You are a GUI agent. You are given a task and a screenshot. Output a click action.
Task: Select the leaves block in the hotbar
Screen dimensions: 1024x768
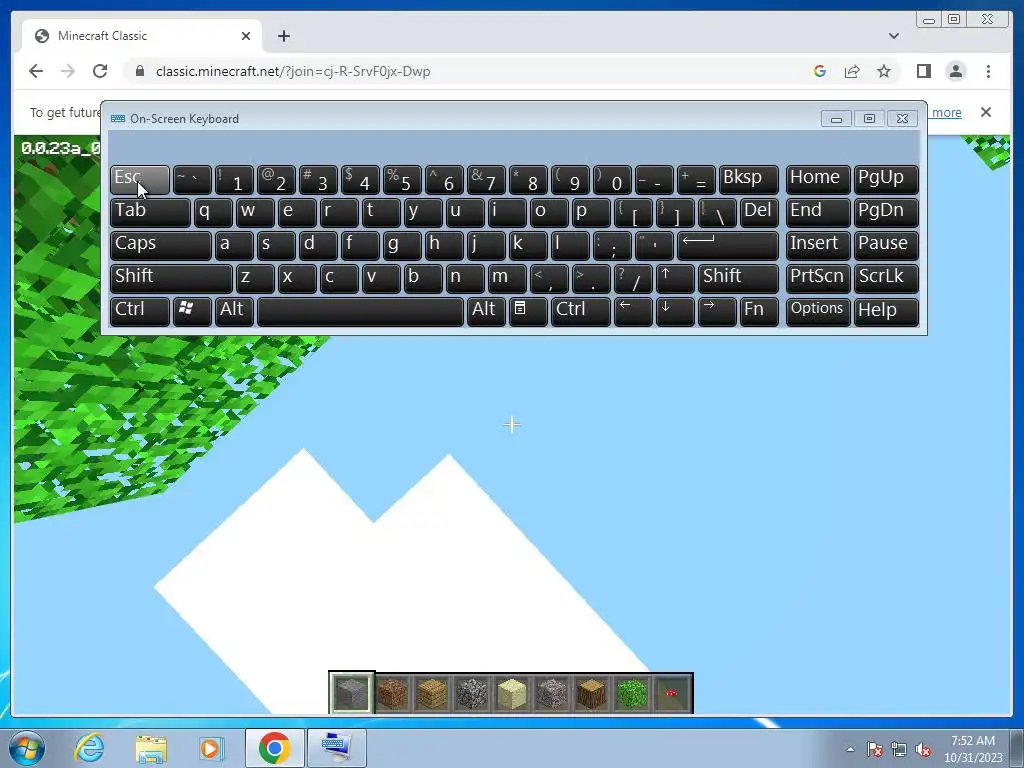point(632,693)
